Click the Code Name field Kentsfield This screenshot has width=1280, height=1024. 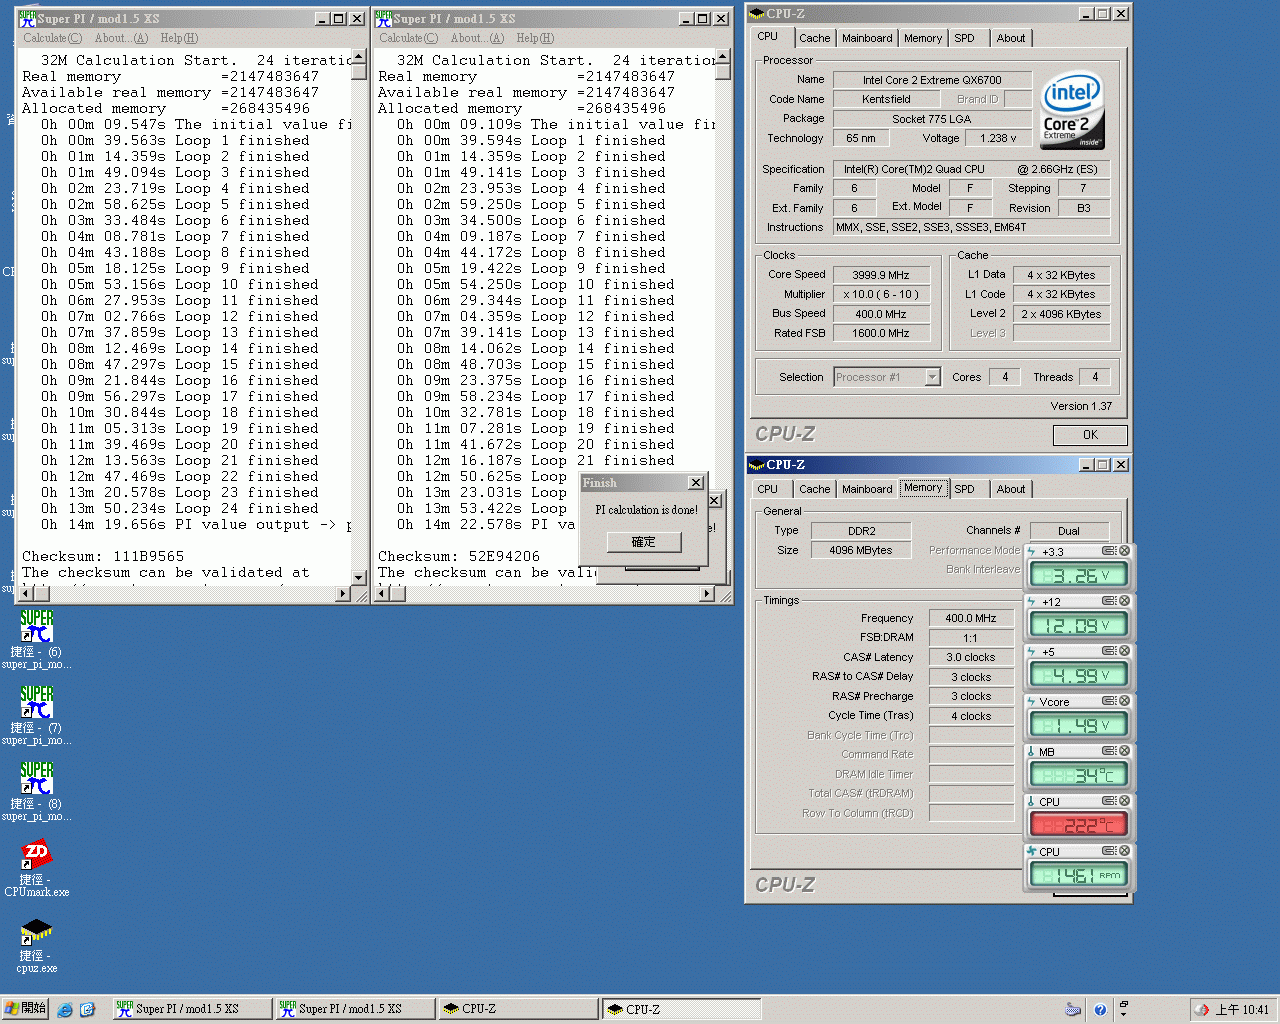coord(886,99)
